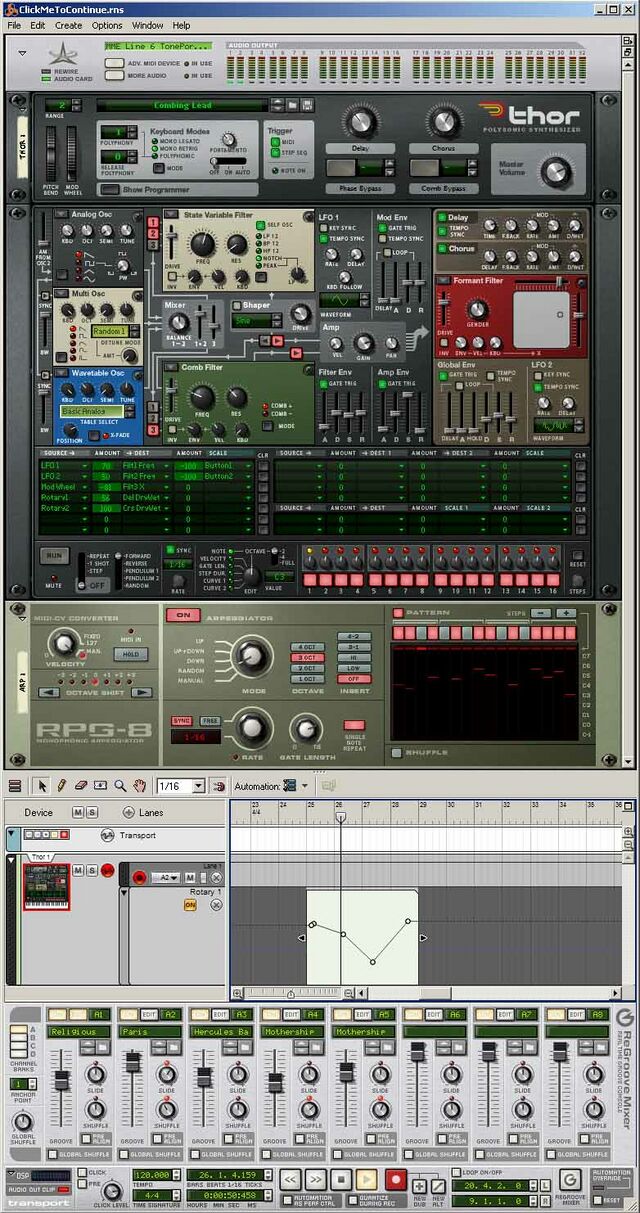Toggle the Click checkbox in transport
Viewport: 640px width, 1213px height.
(x=83, y=1172)
